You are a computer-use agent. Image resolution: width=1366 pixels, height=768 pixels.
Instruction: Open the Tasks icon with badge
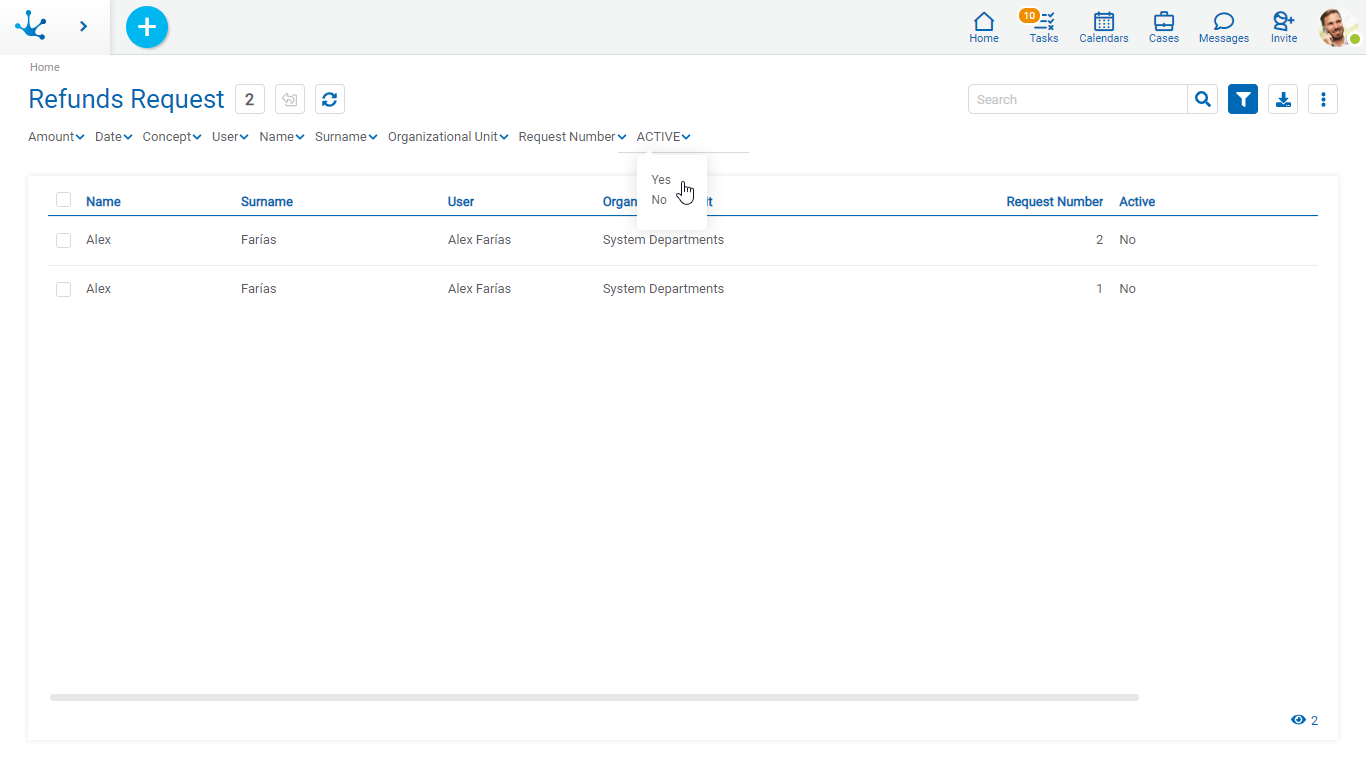(1043, 27)
